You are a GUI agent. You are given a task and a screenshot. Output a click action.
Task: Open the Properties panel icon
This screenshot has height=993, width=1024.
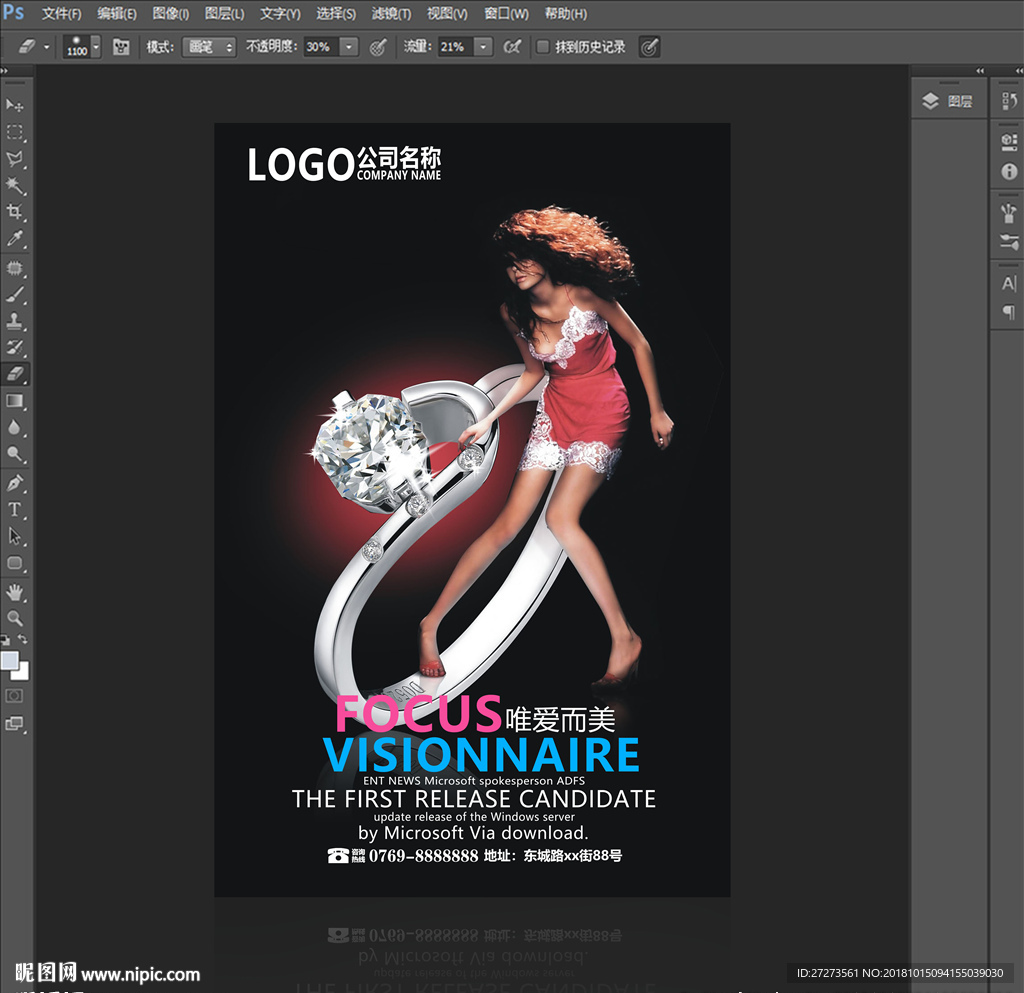click(1009, 143)
